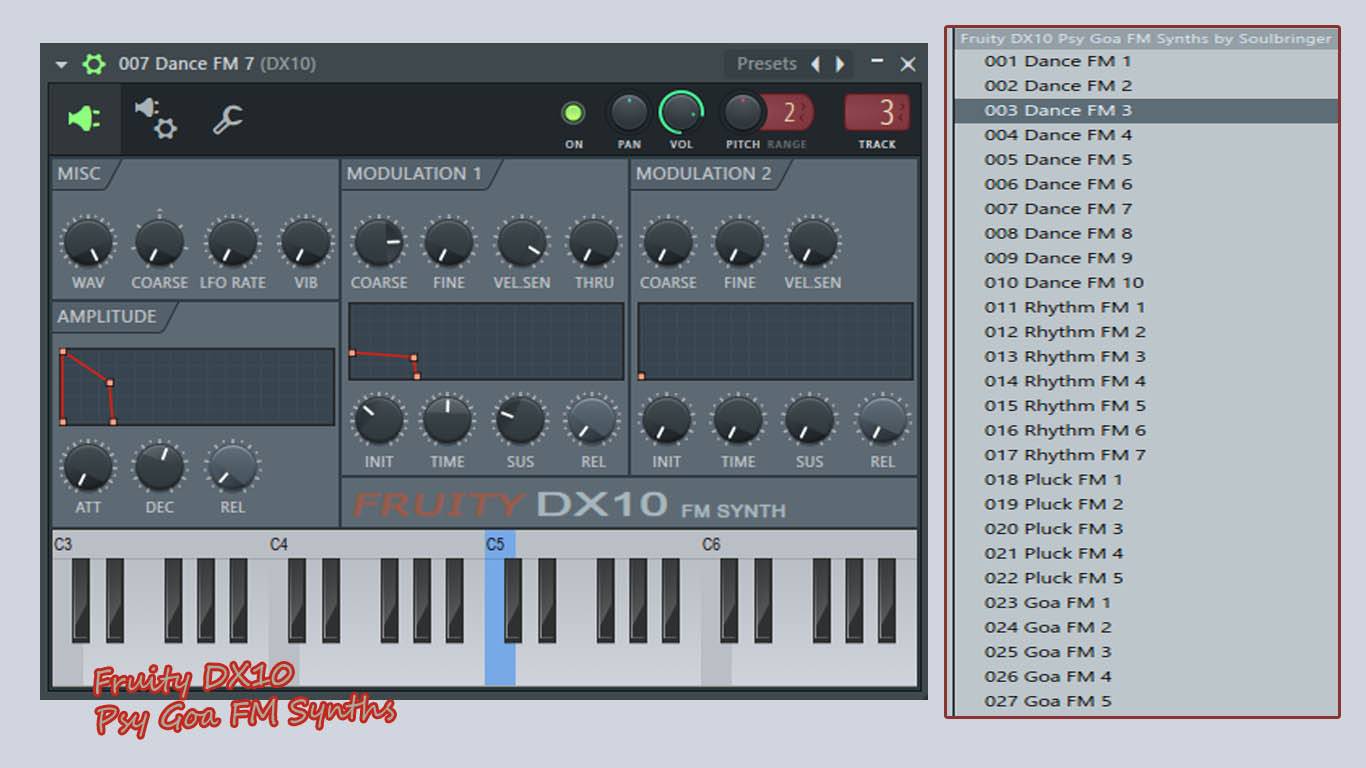Click the LFO RATE knob

point(233,243)
